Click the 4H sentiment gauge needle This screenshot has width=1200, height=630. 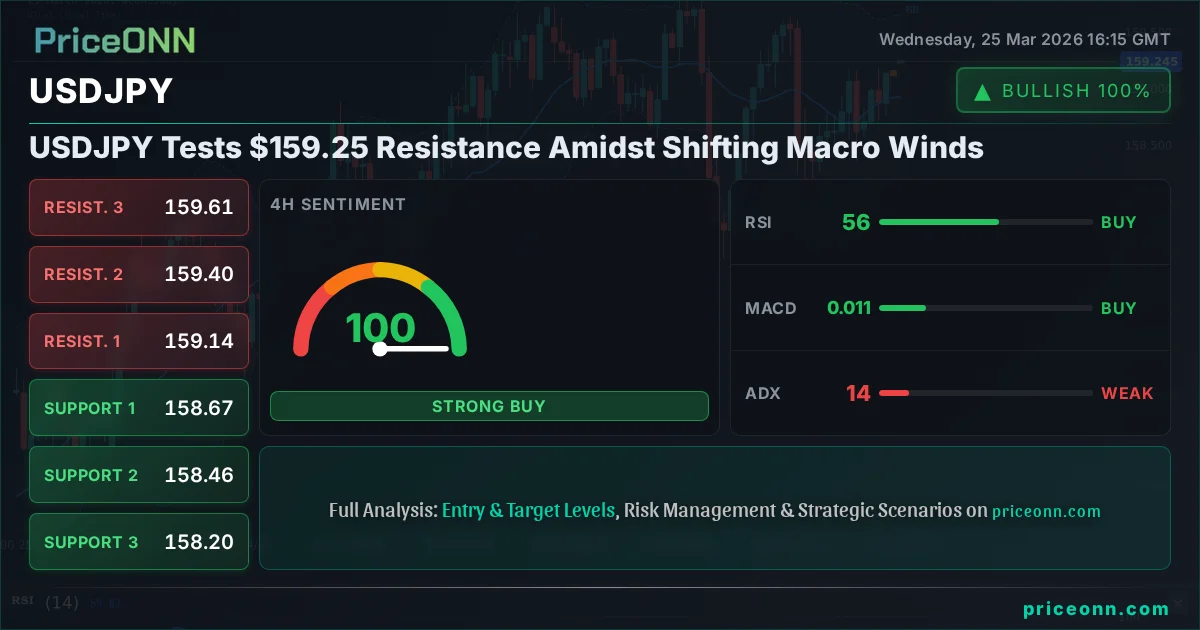point(413,349)
